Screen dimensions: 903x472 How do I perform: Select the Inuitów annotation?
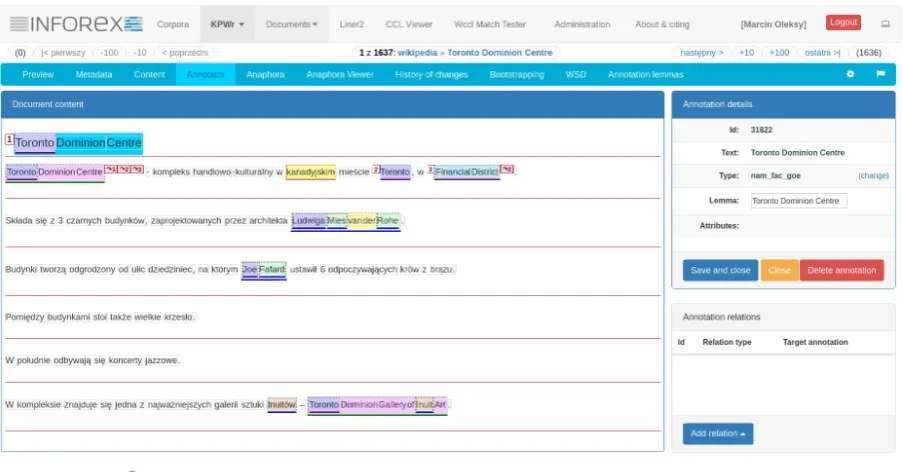point(282,405)
